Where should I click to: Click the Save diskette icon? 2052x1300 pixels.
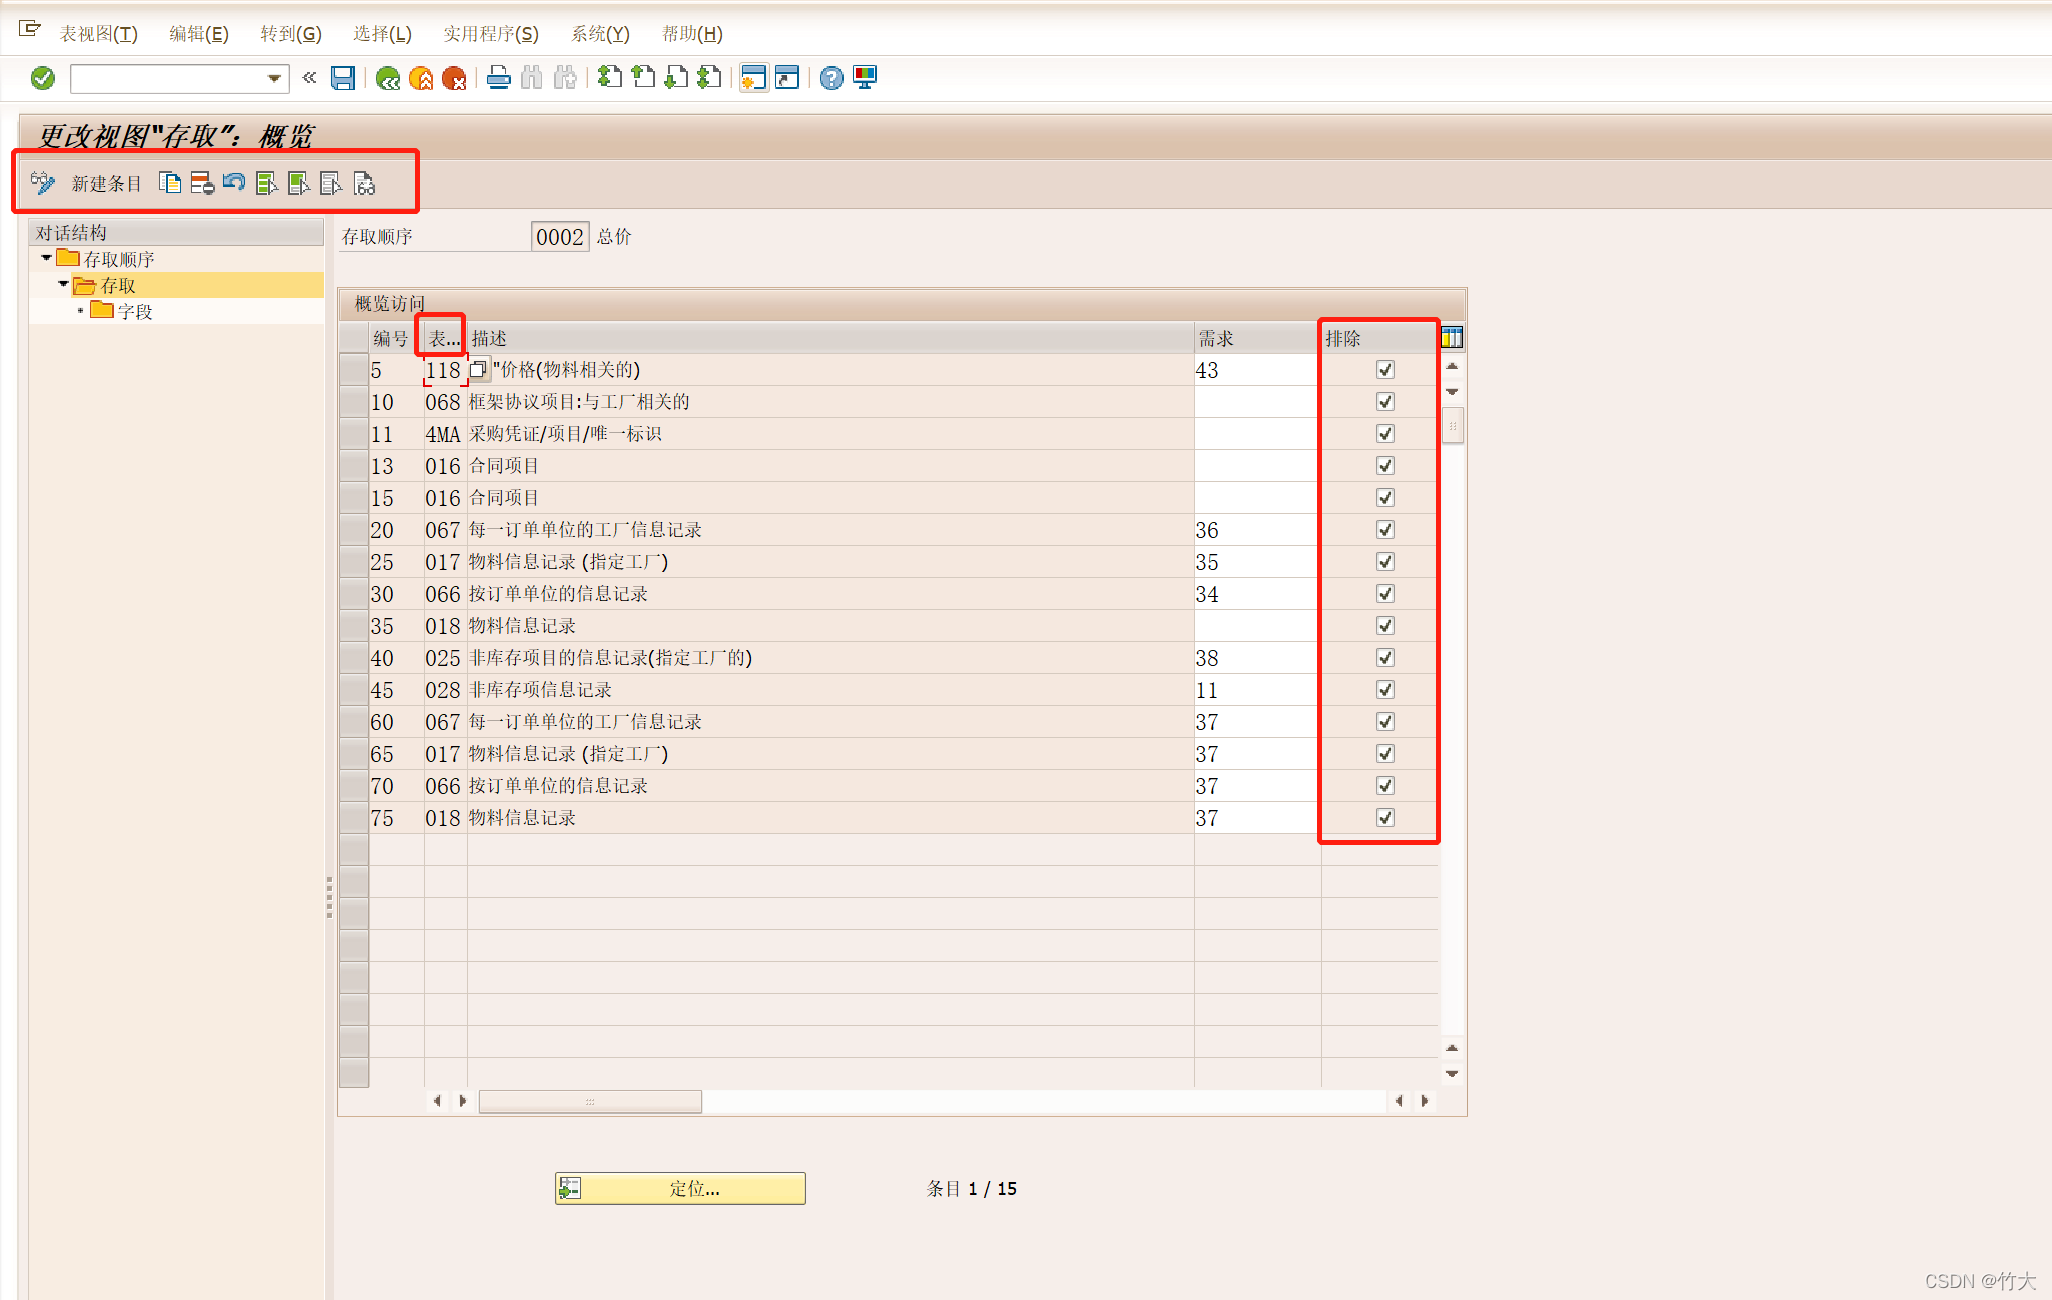pyautogui.click(x=343, y=78)
